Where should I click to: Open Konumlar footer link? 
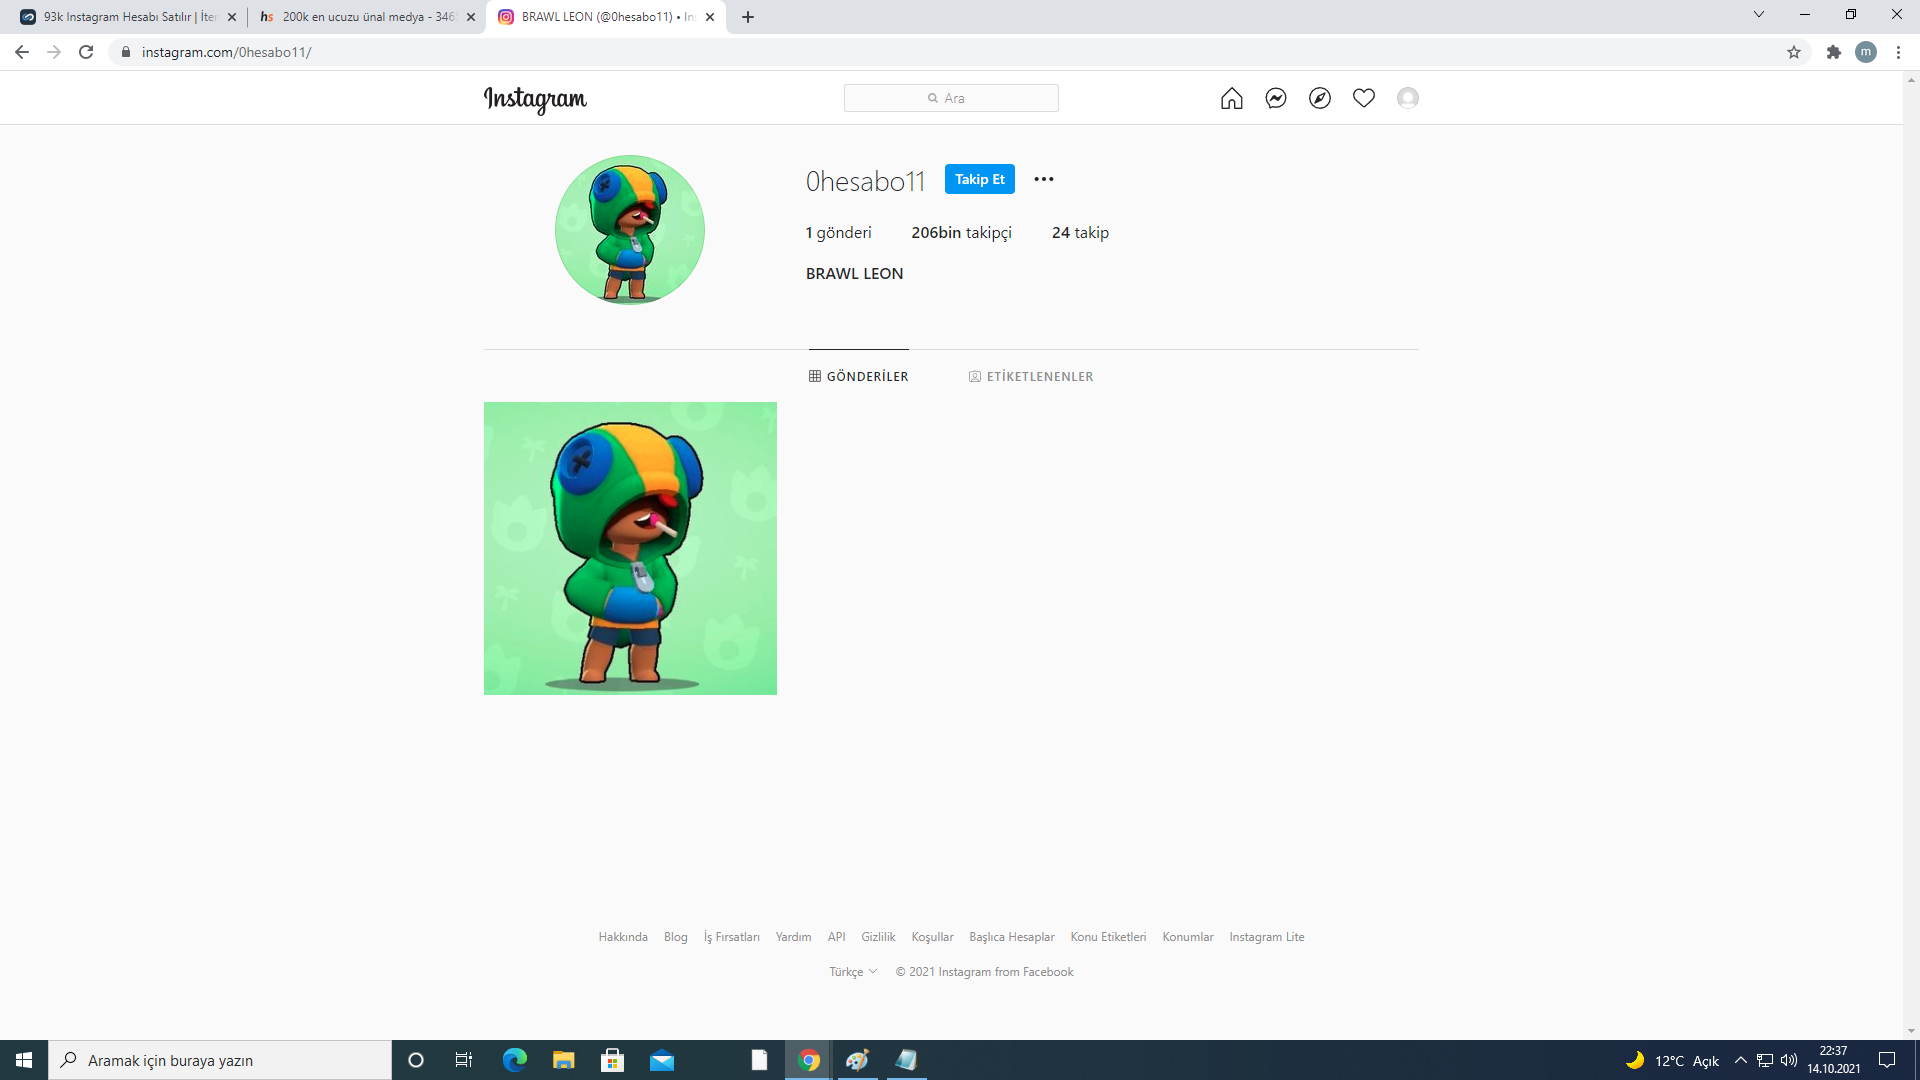[x=1188, y=937]
